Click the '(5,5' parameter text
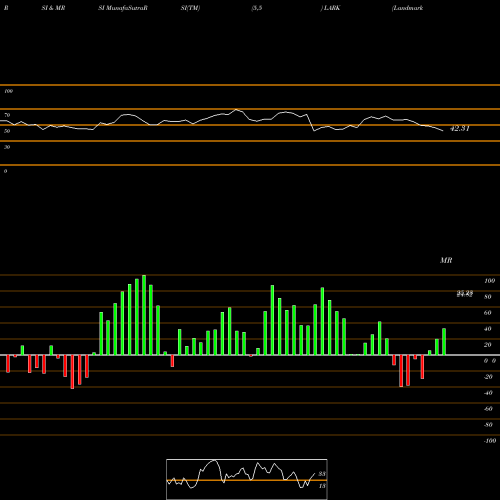The image size is (500, 500). pyautogui.click(x=257, y=8)
